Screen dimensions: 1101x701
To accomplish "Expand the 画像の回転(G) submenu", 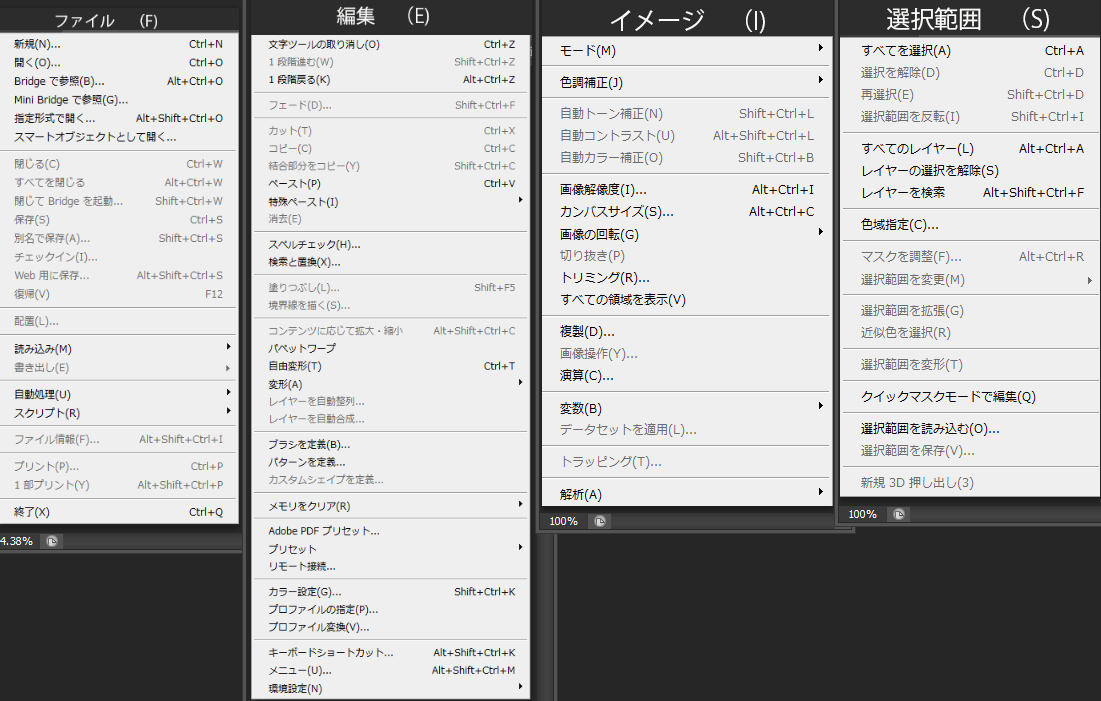I will click(x=687, y=234).
